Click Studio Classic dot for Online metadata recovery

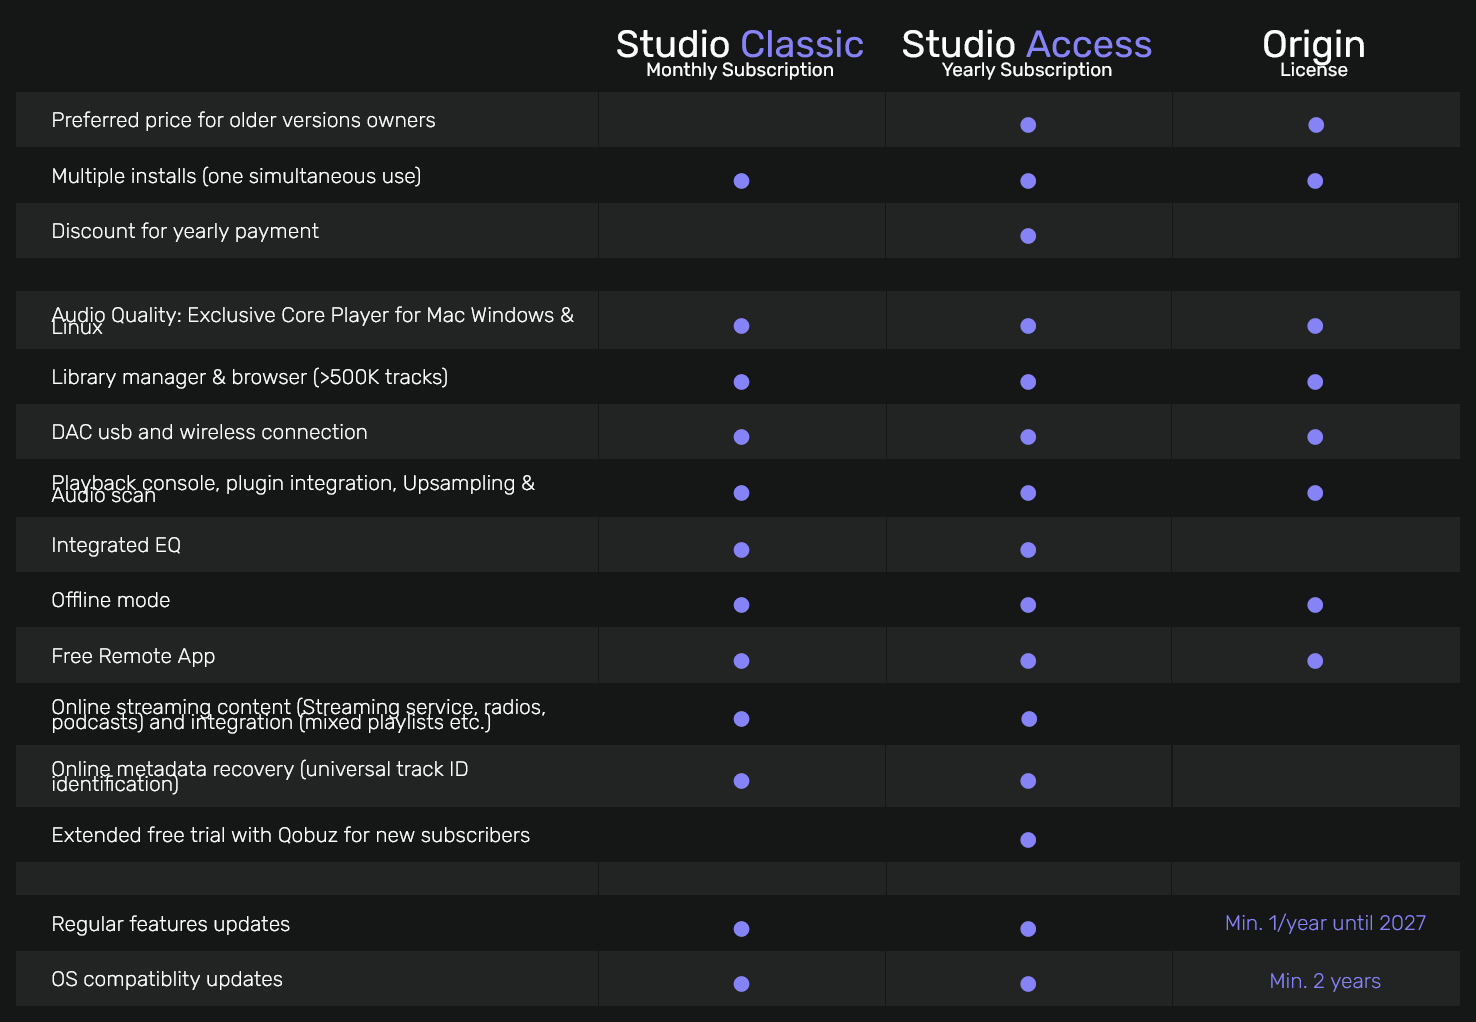(741, 781)
